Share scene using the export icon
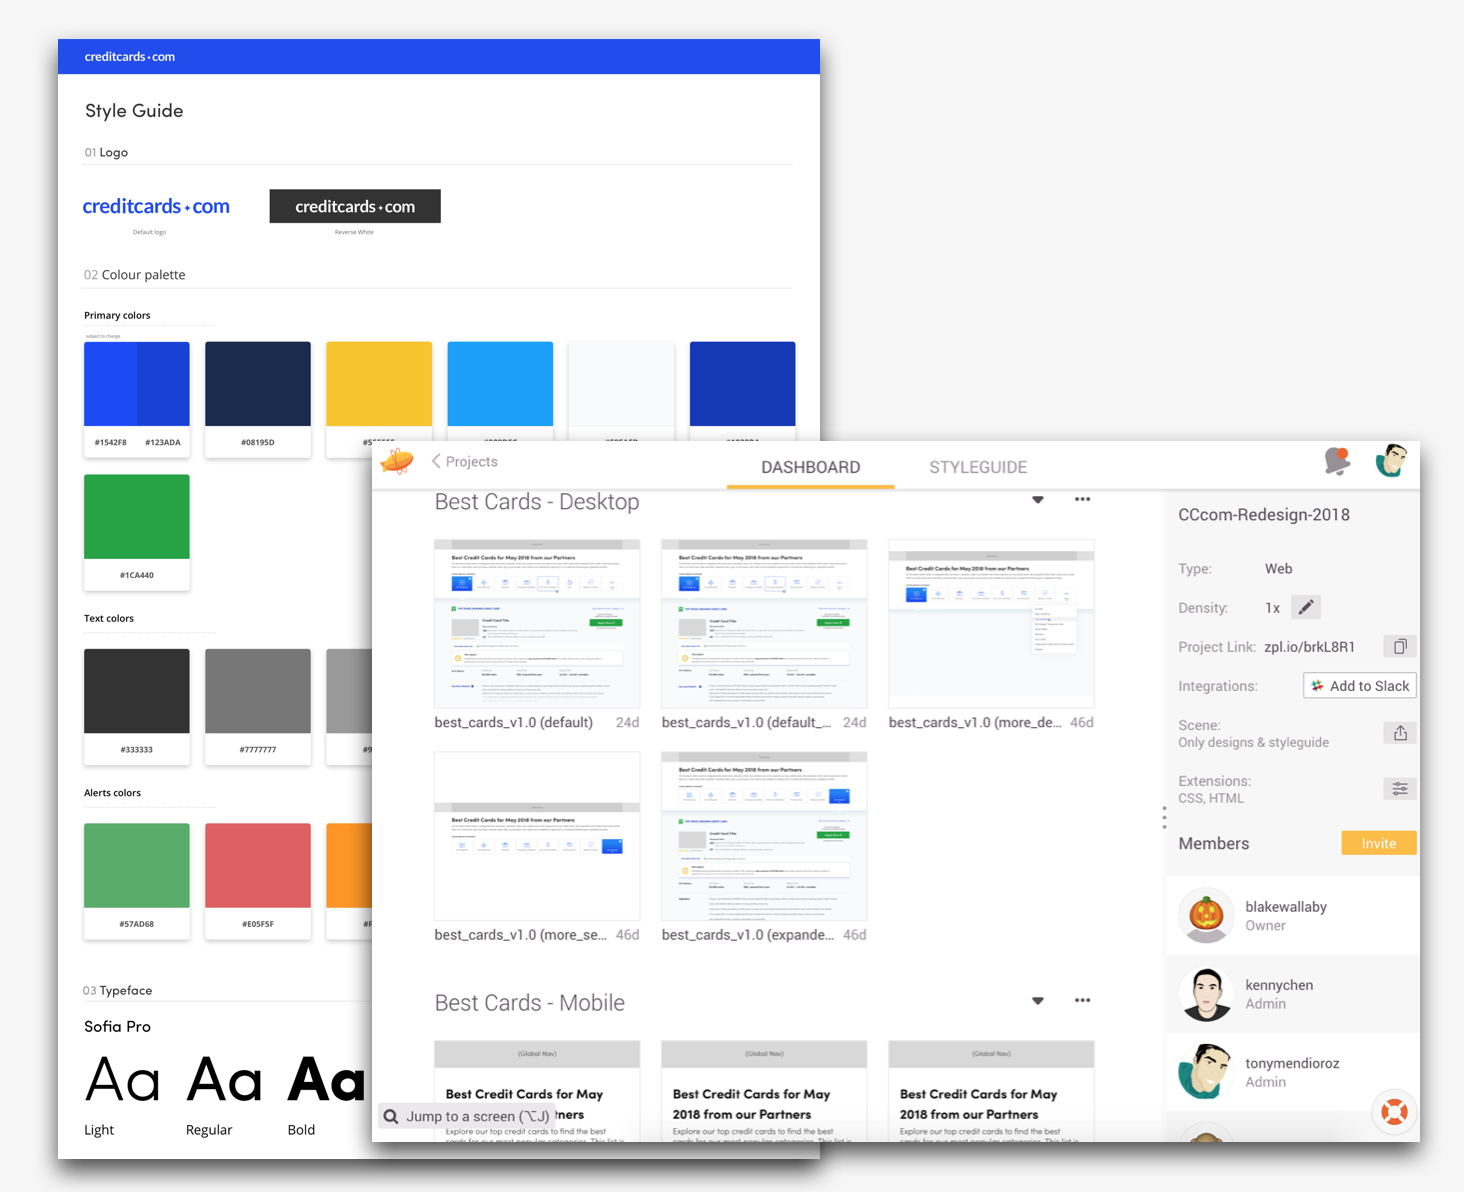 pyautogui.click(x=1400, y=733)
